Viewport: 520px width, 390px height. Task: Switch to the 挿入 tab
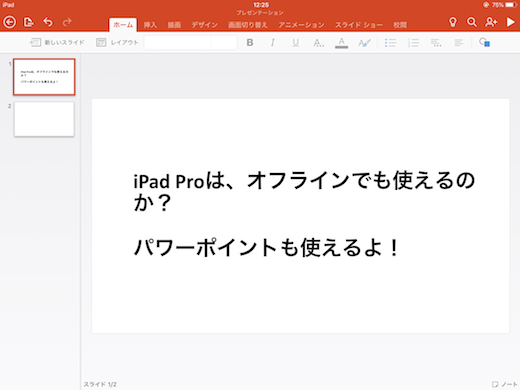(150, 25)
